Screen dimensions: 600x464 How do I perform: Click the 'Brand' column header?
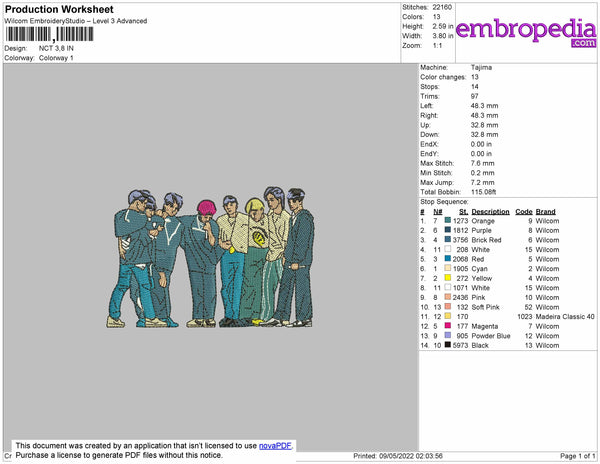tap(545, 212)
